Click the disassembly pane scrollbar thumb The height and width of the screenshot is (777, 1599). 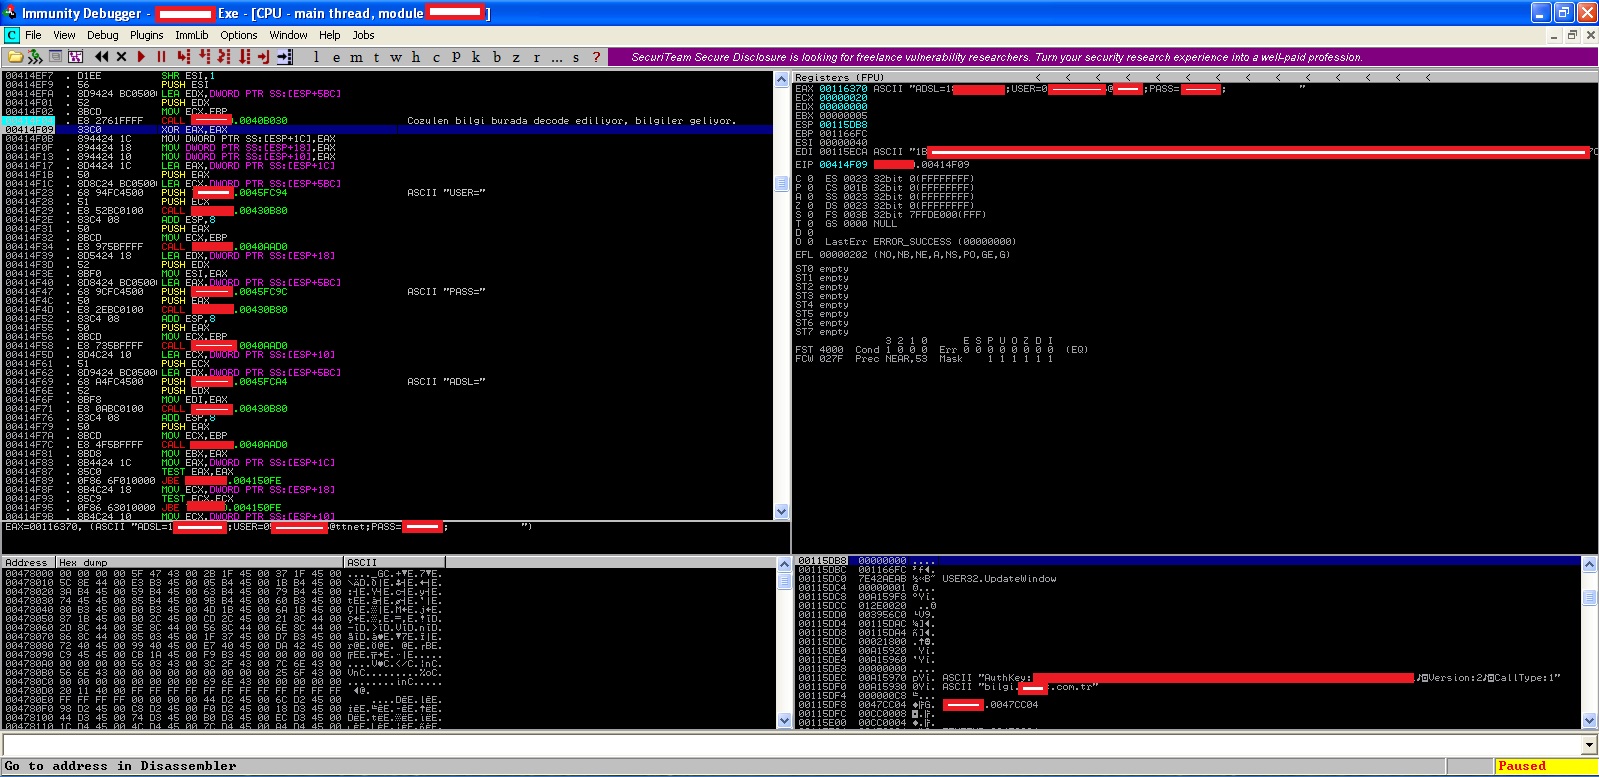coord(782,184)
